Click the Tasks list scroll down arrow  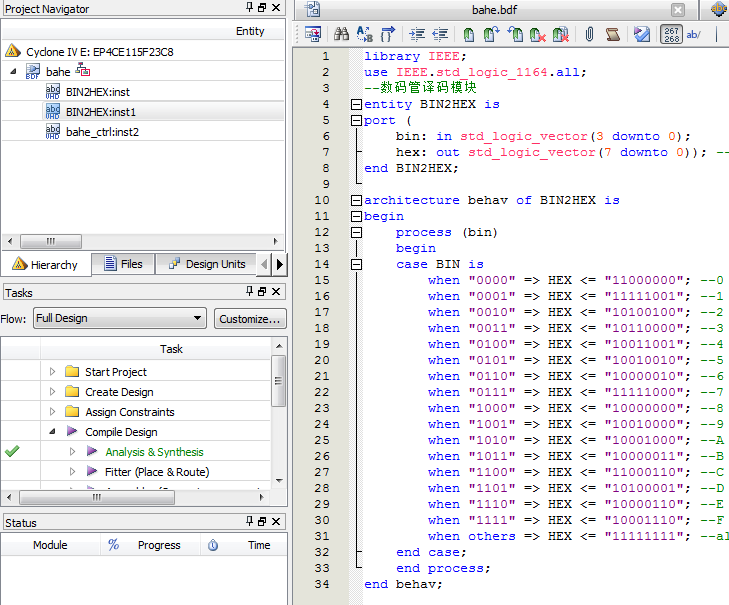tap(279, 480)
